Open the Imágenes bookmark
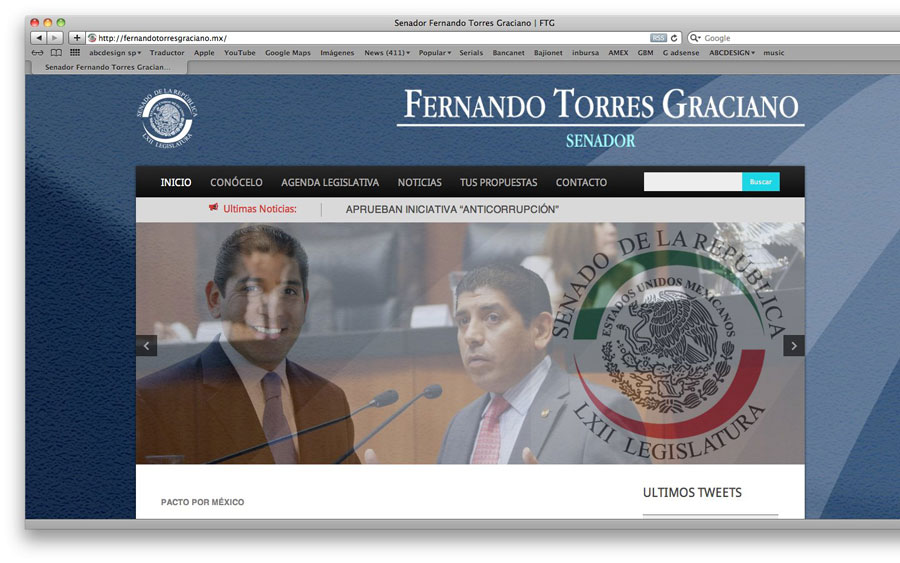Screen dimensions: 900x563 337,53
